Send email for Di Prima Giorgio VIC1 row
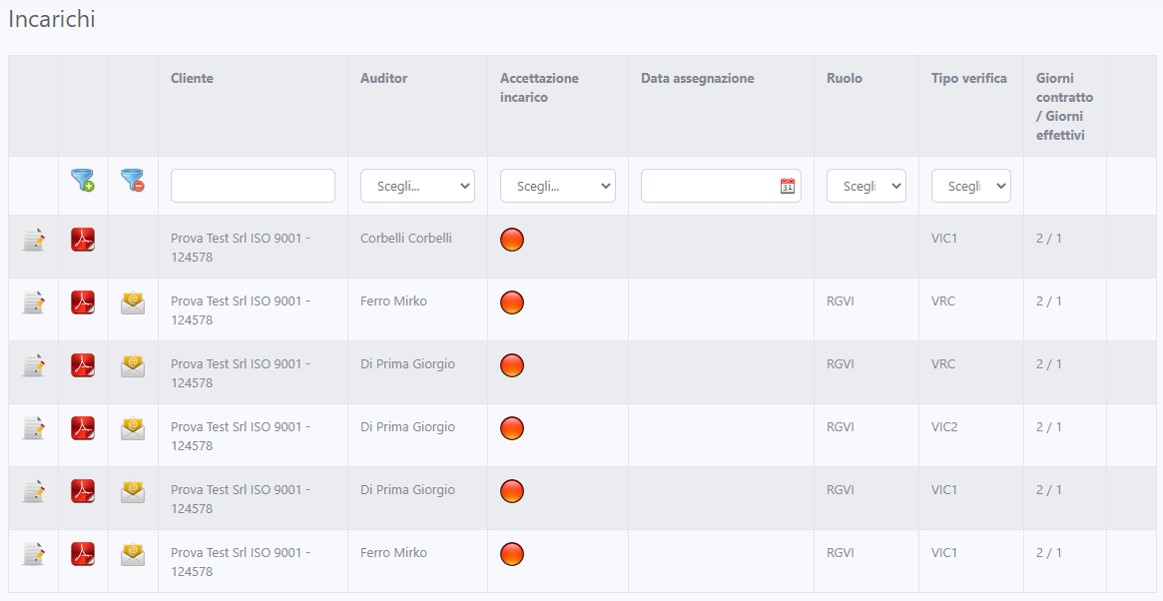Screen dimensions: 1163x601 (132, 491)
